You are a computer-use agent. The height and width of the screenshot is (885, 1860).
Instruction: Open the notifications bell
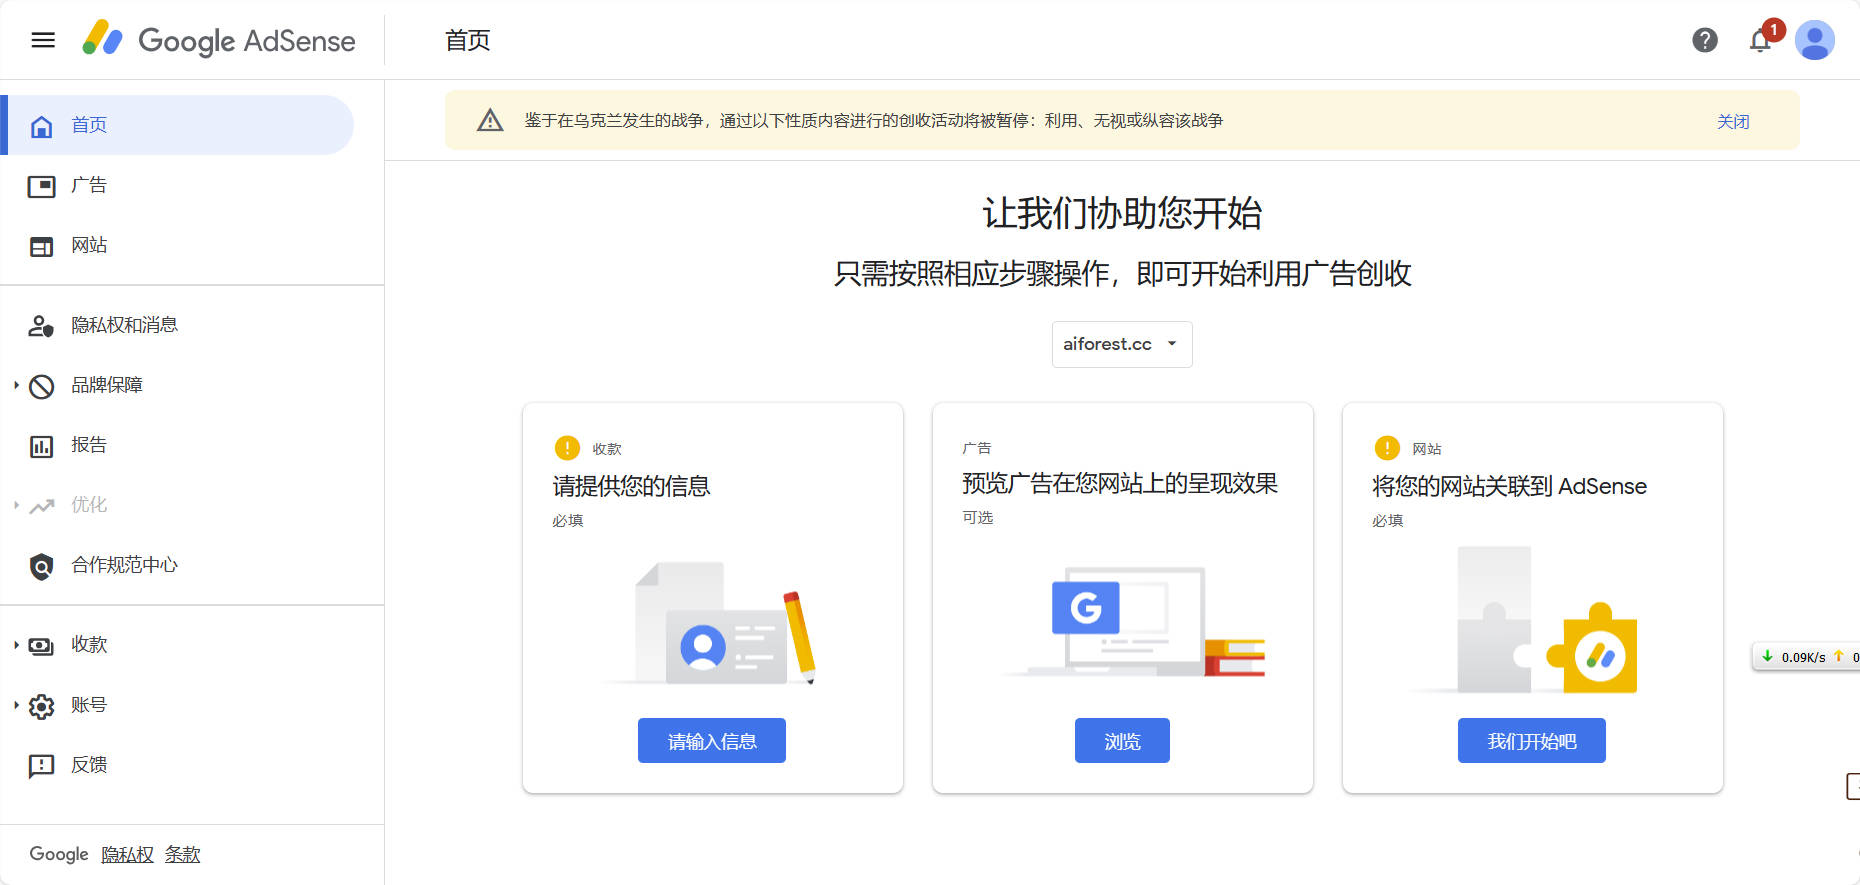coord(1760,40)
